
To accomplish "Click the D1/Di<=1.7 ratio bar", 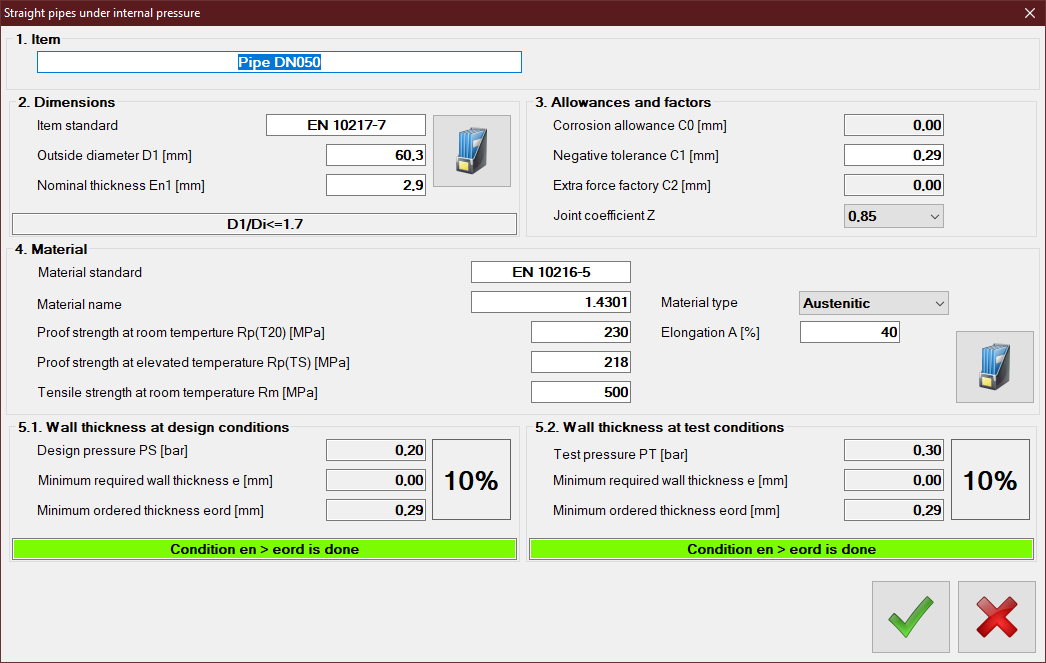I will coord(264,224).
